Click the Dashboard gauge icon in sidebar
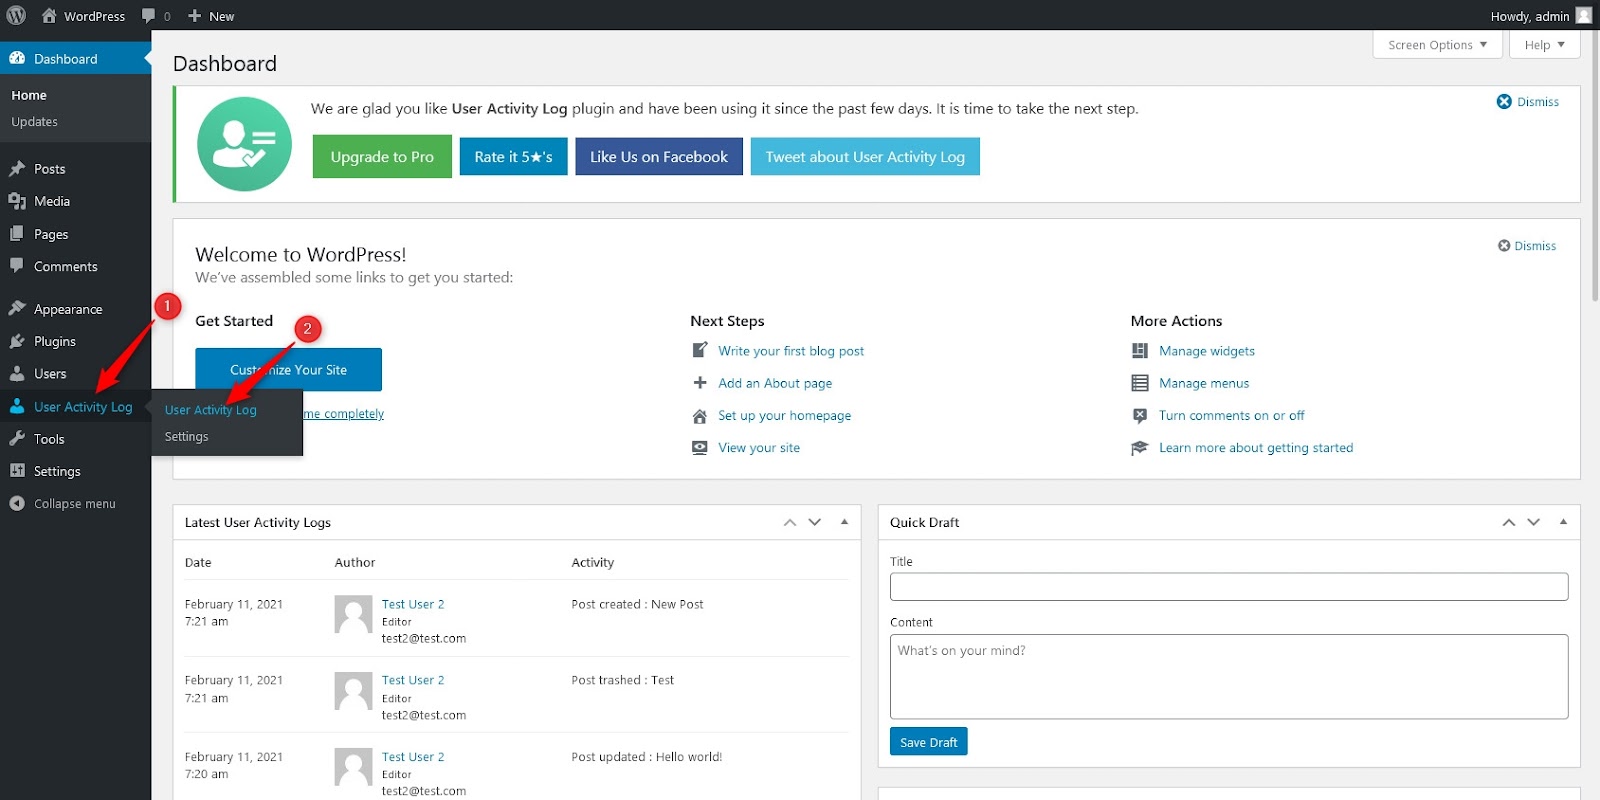The image size is (1600, 800). [17, 58]
